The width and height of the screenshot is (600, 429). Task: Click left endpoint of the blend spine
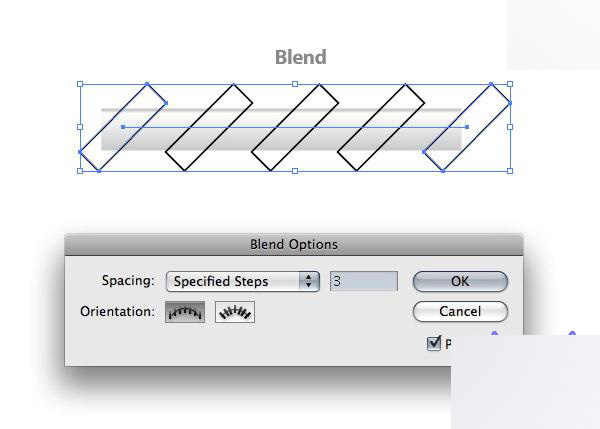click(x=123, y=127)
